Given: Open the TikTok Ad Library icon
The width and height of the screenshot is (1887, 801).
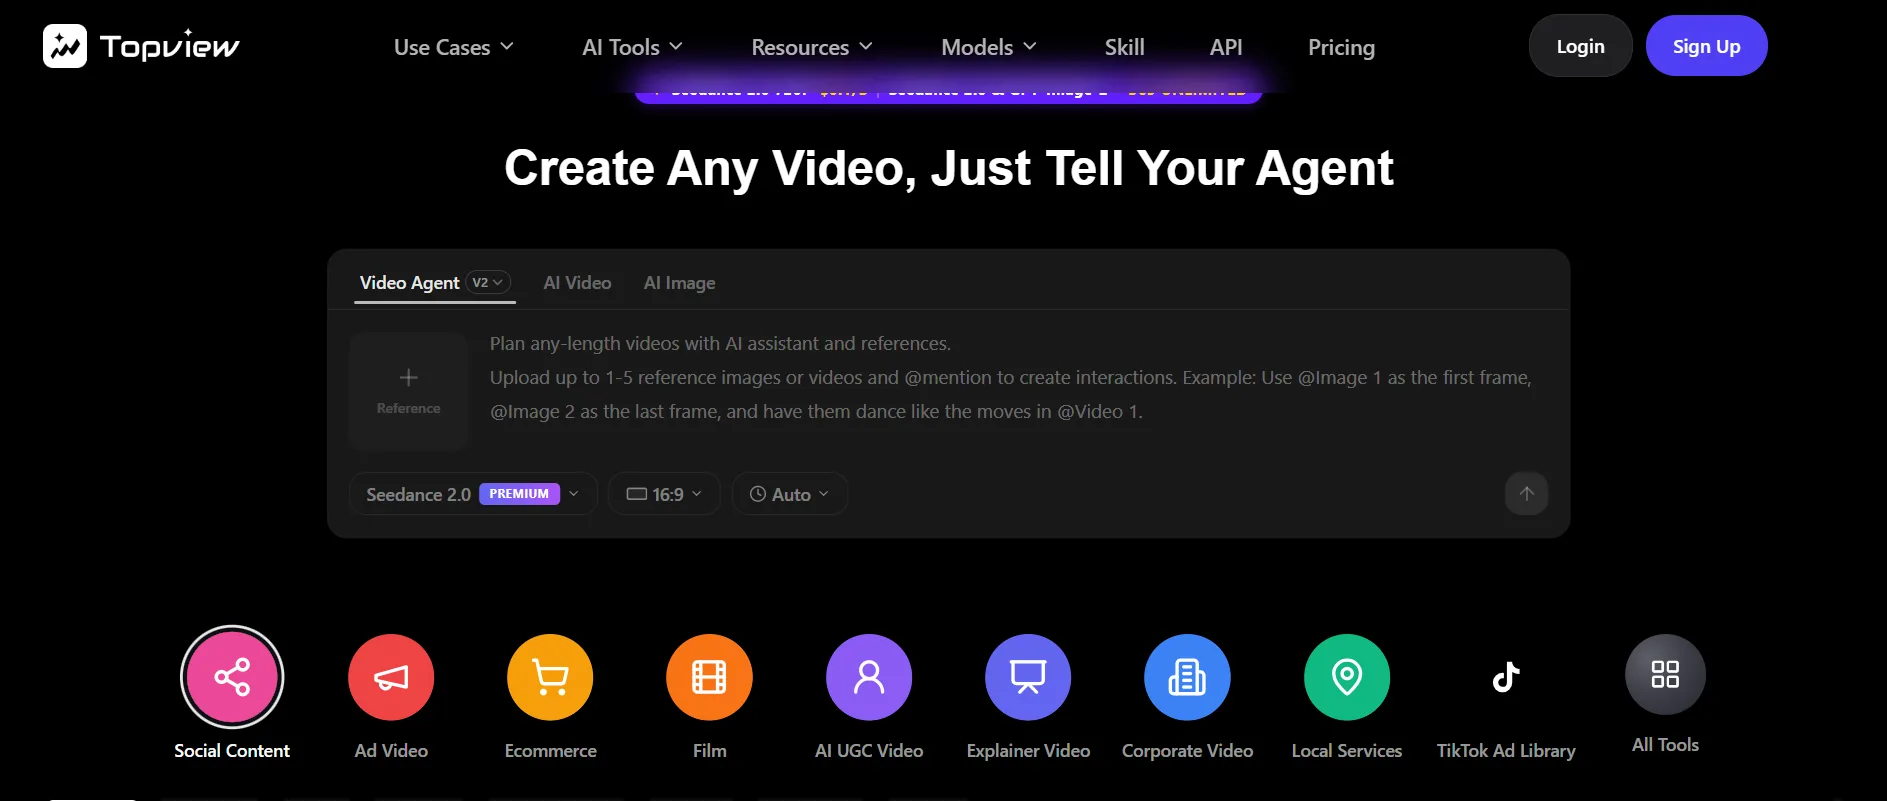Looking at the screenshot, I should tap(1506, 677).
